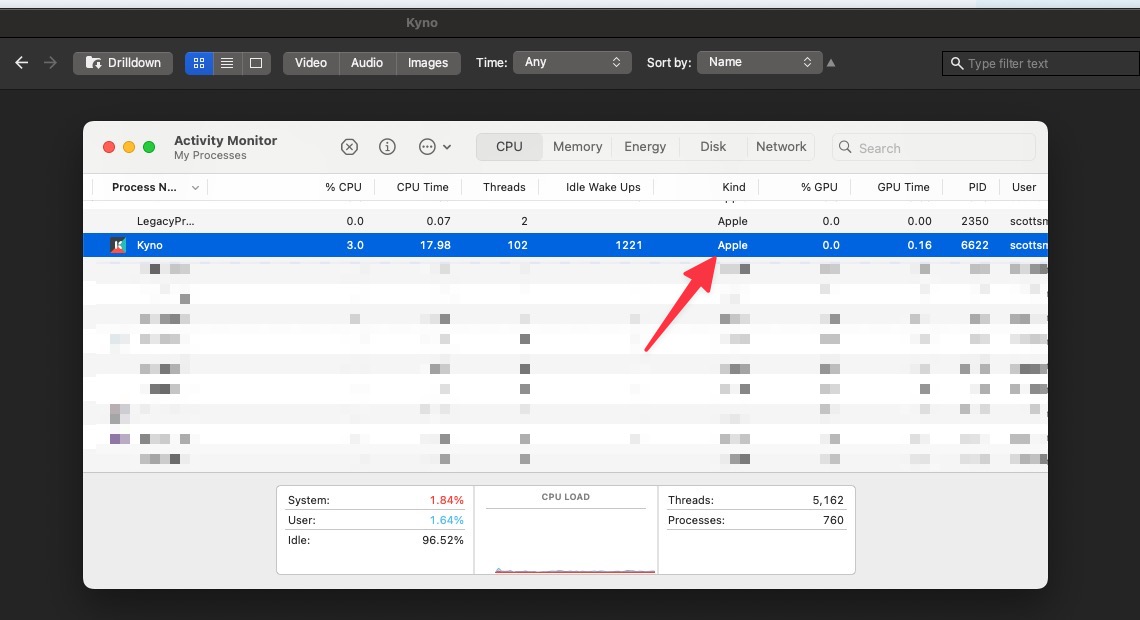Image resolution: width=1140 pixels, height=620 pixels.
Task: Minimize Activity Monitor with yellow button
Action: [129, 147]
